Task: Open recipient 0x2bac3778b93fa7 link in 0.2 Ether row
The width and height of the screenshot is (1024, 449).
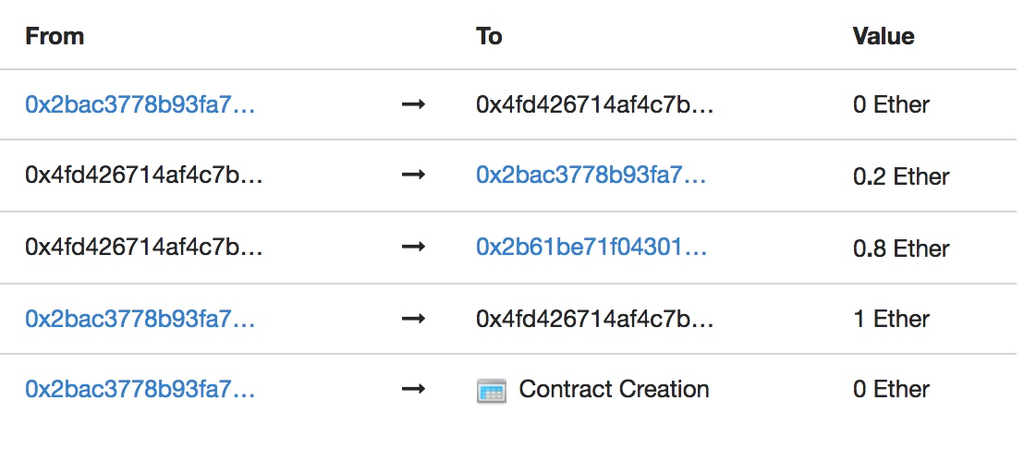Action: (x=591, y=176)
